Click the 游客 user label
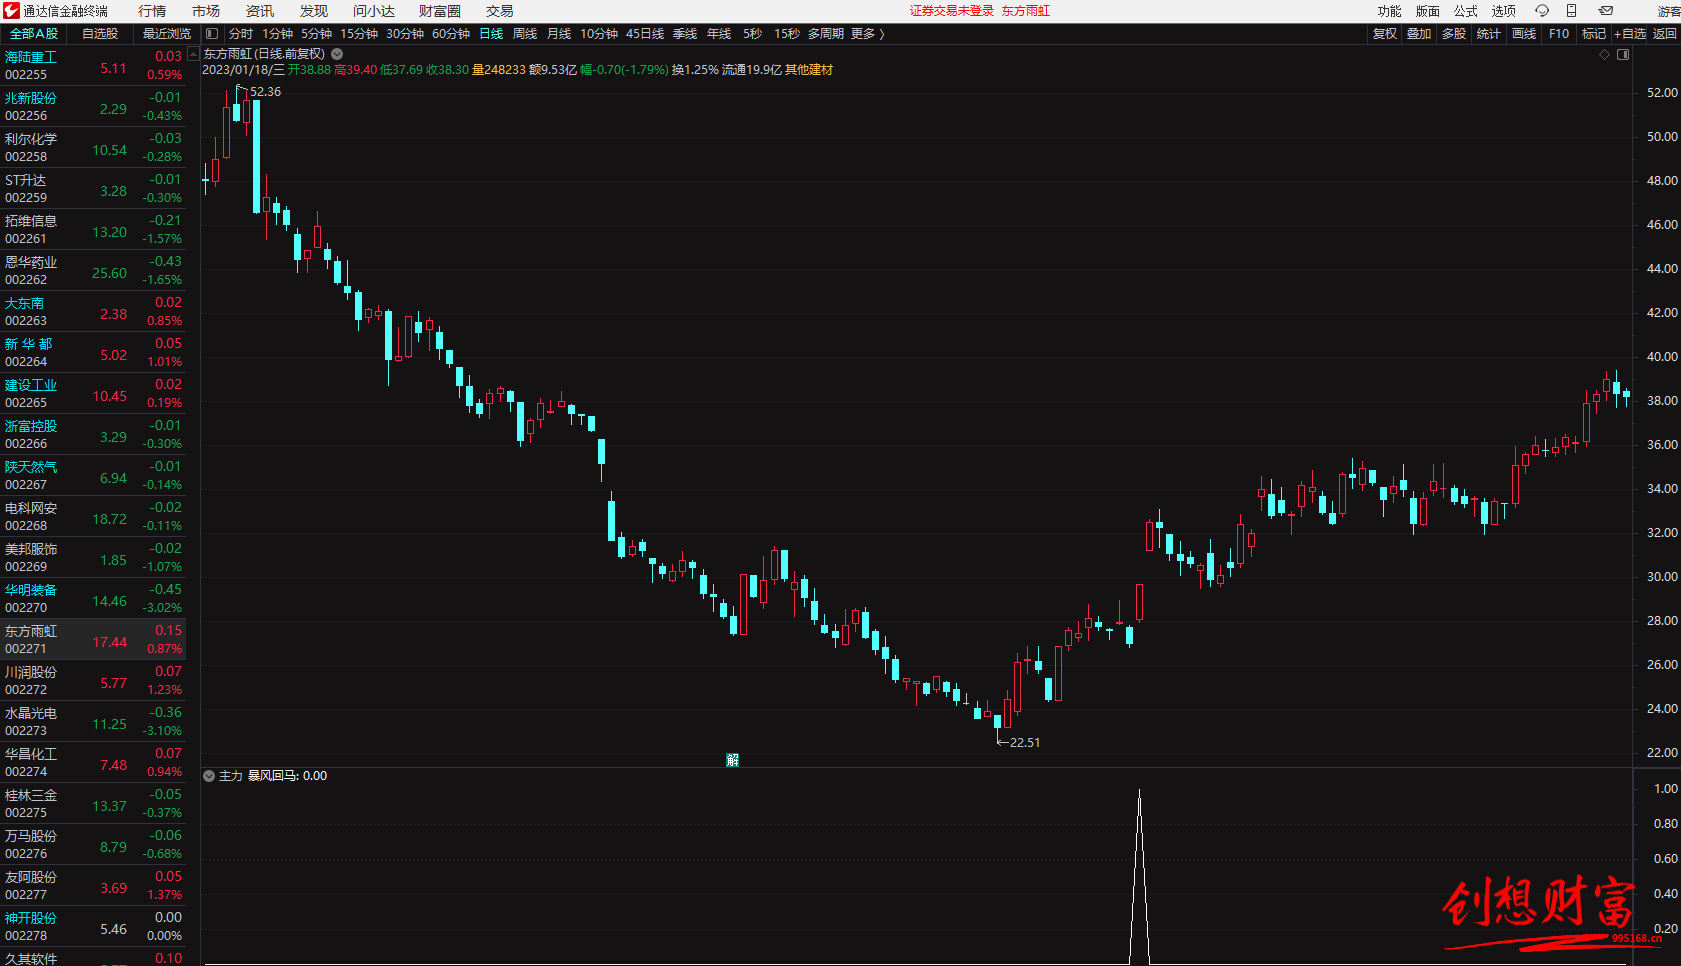This screenshot has width=1681, height=966. 1669,11
